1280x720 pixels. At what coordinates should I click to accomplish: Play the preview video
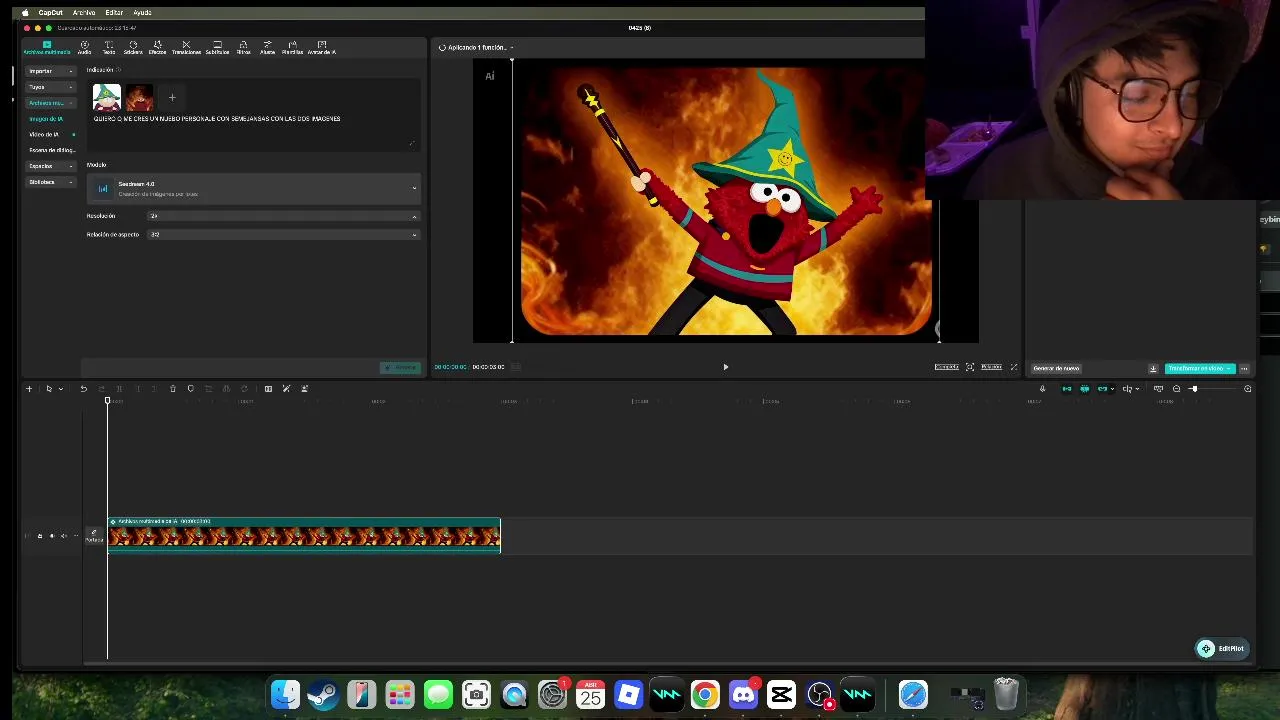(x=726, y=367)
